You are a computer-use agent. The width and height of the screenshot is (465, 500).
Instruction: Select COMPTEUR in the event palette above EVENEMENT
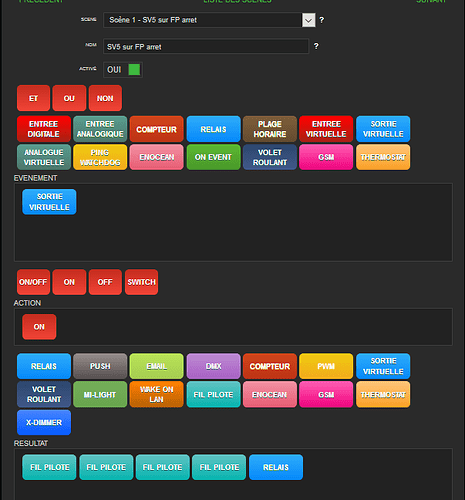[157, 129]
